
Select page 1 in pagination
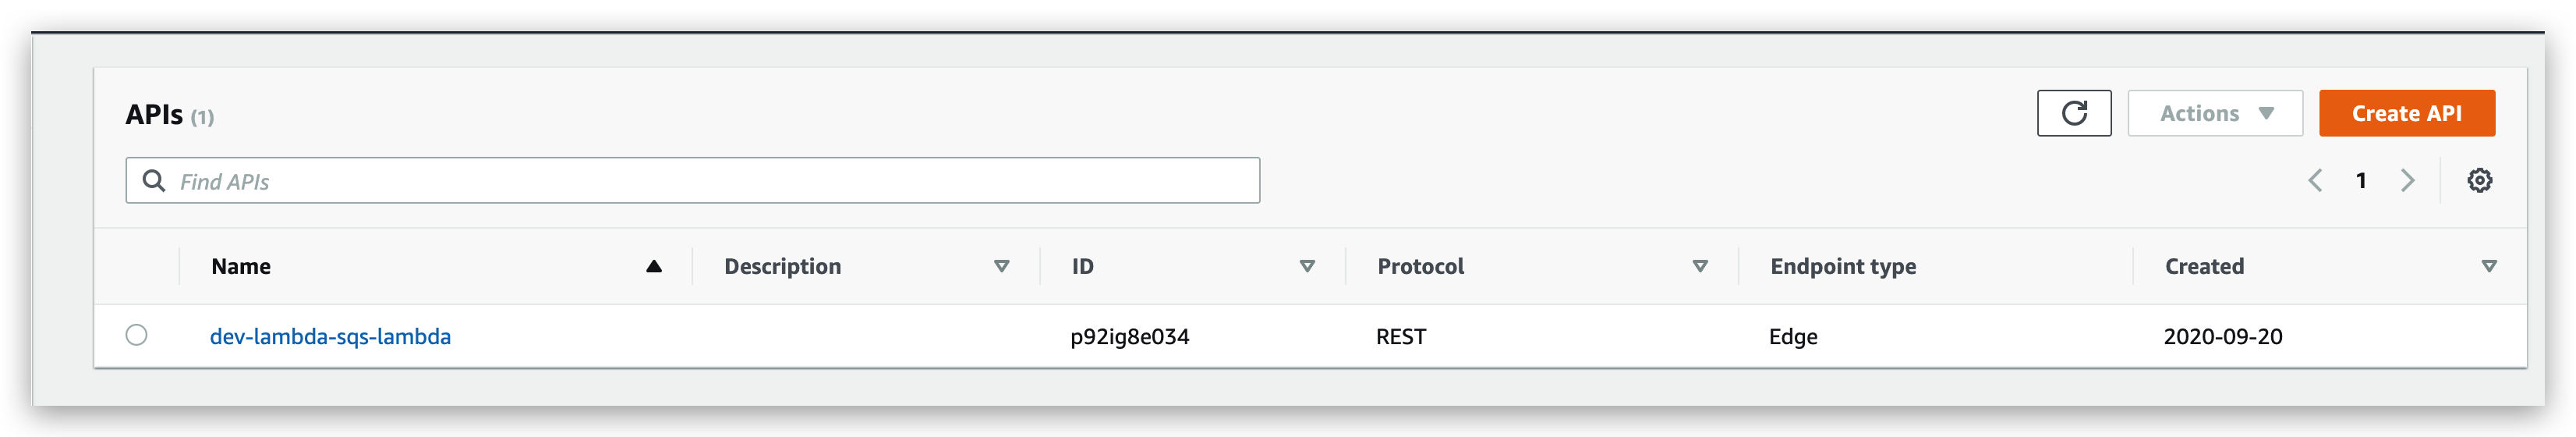pyautogui.click(x=2361, y=181)
